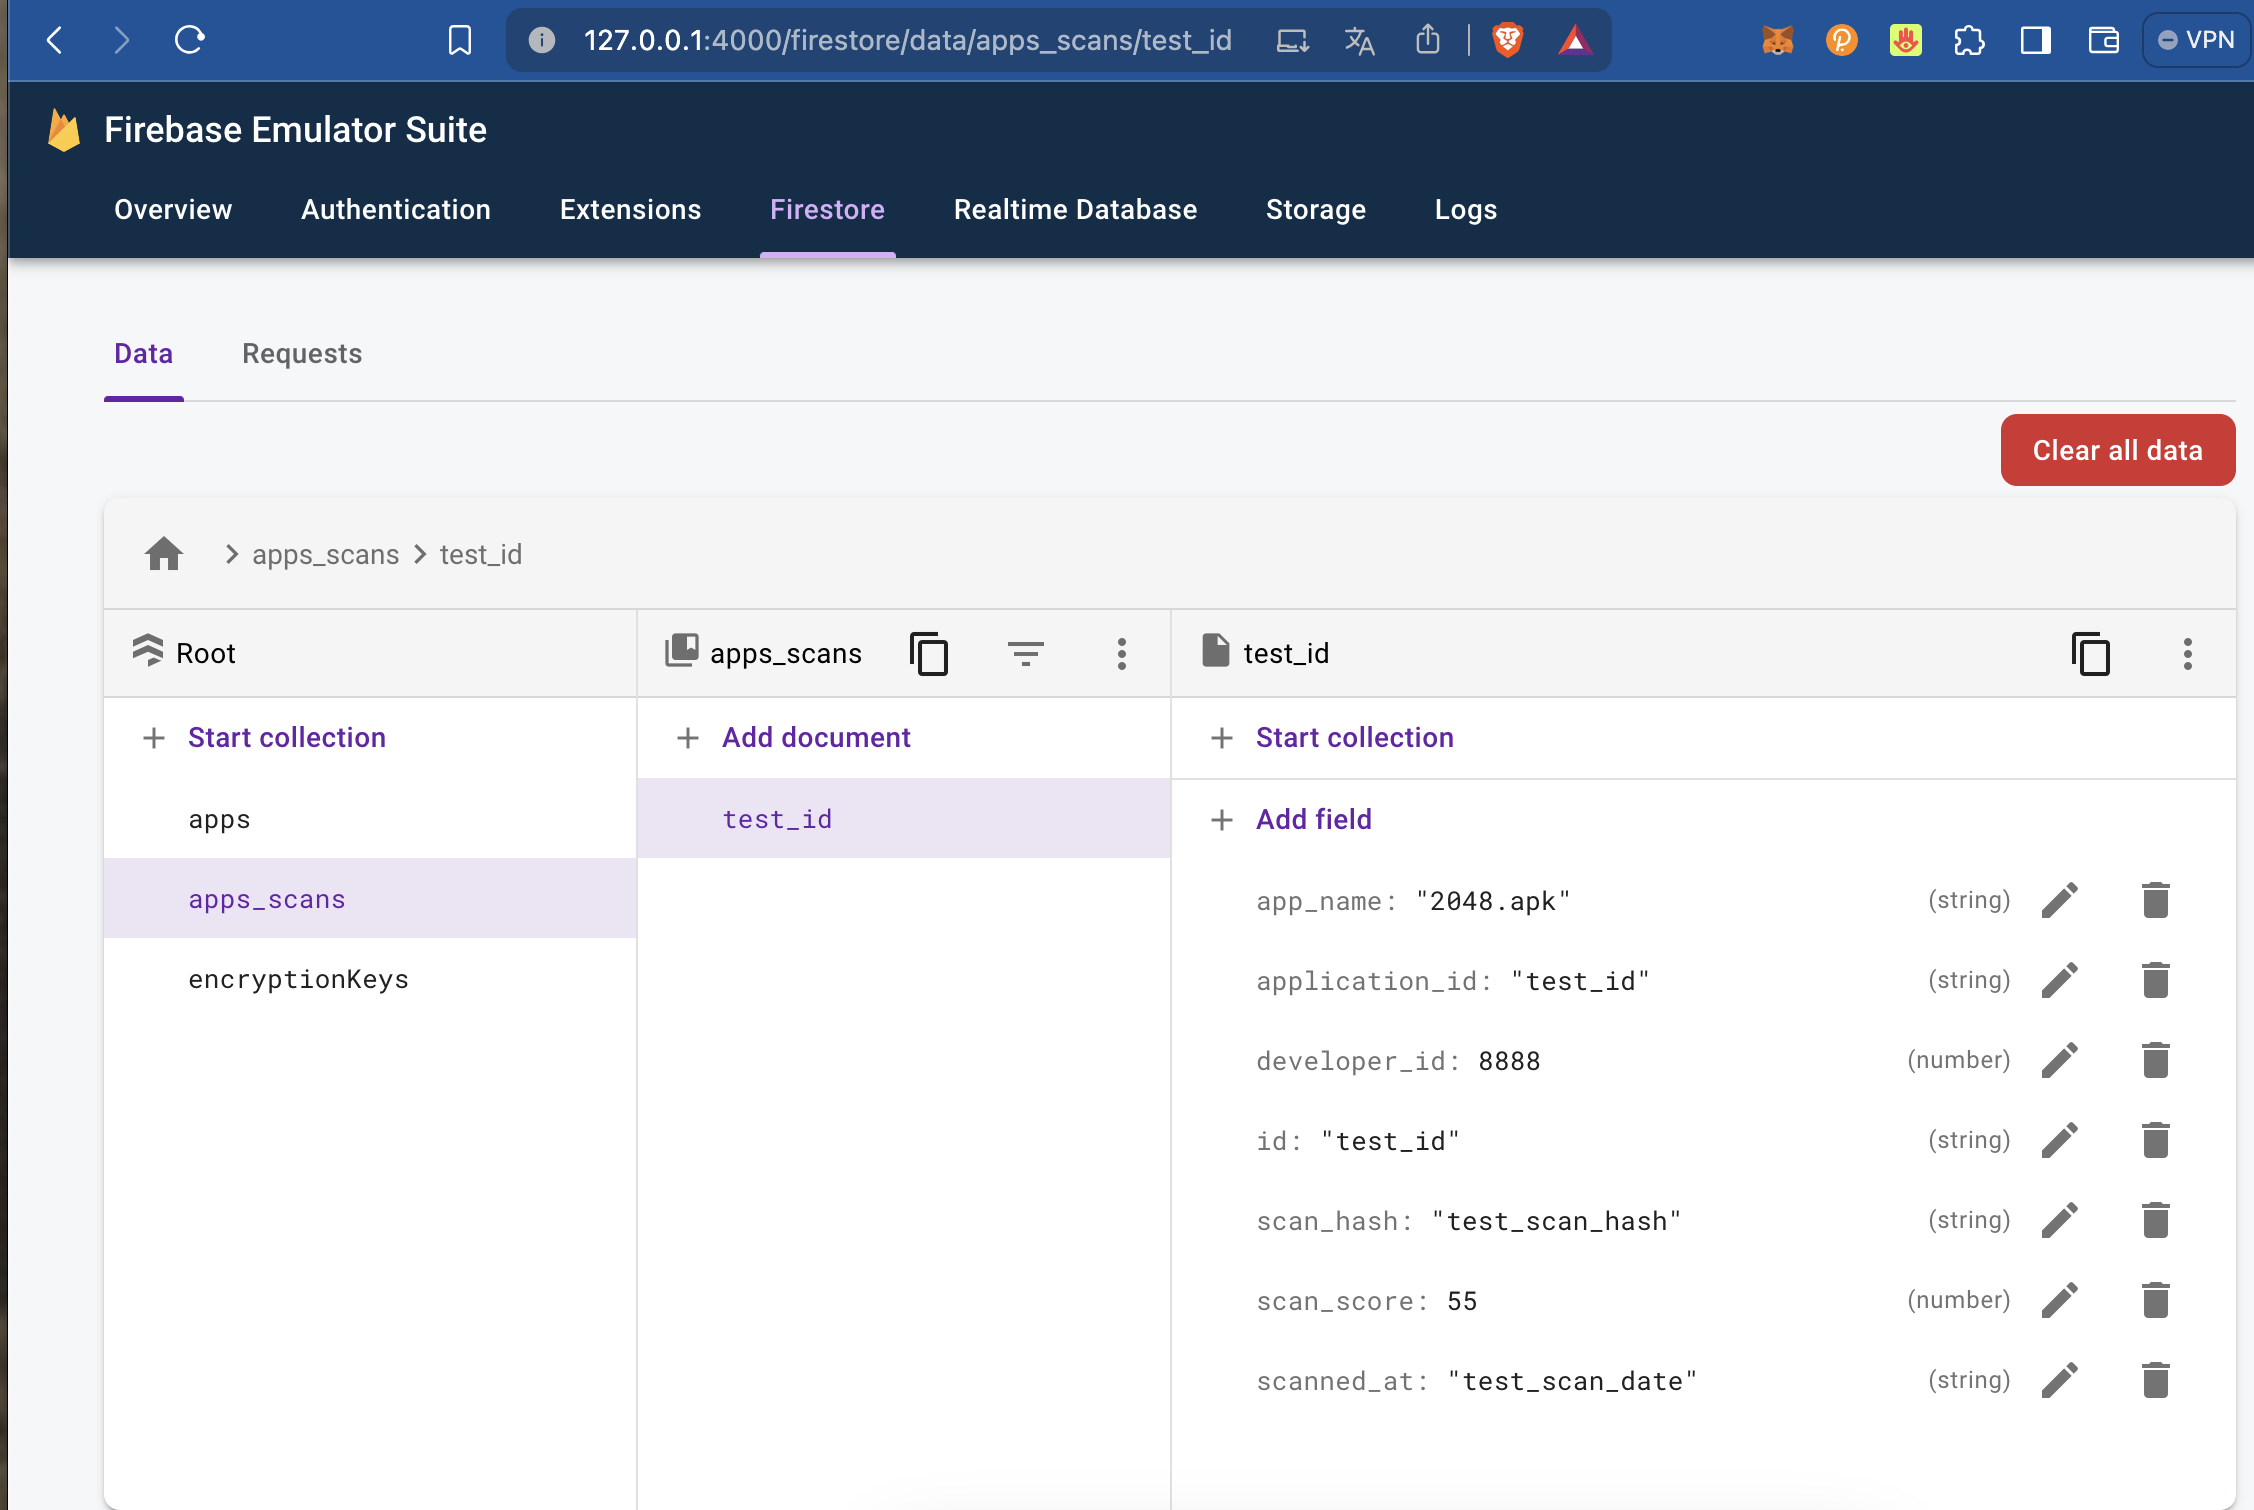Delete the scanned_at field
The image size is (2254, 1510).
click(x=2156, y=1380)
